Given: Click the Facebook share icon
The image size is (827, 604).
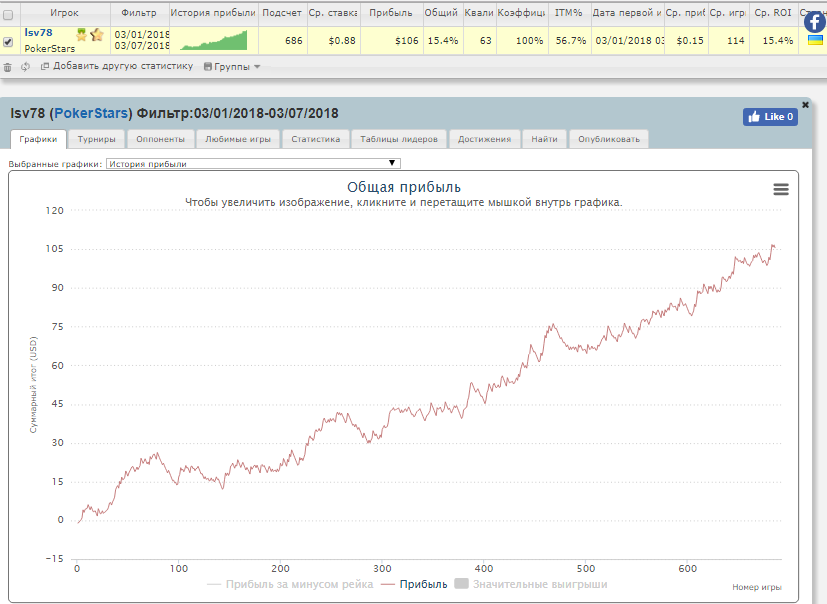Looking at the screenshot, I should (x=815, y=22).
